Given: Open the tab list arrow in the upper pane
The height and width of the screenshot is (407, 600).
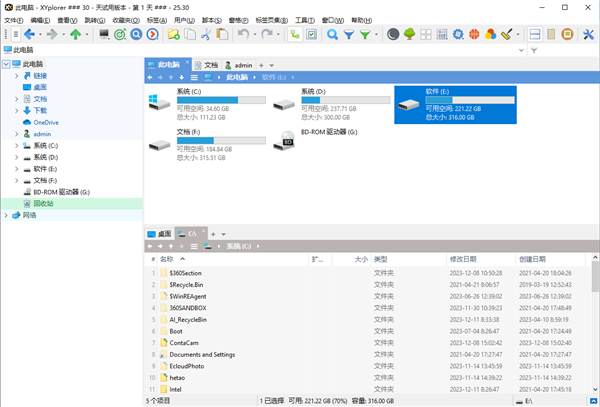Looking at the screenshot, I should pos(272,65).
